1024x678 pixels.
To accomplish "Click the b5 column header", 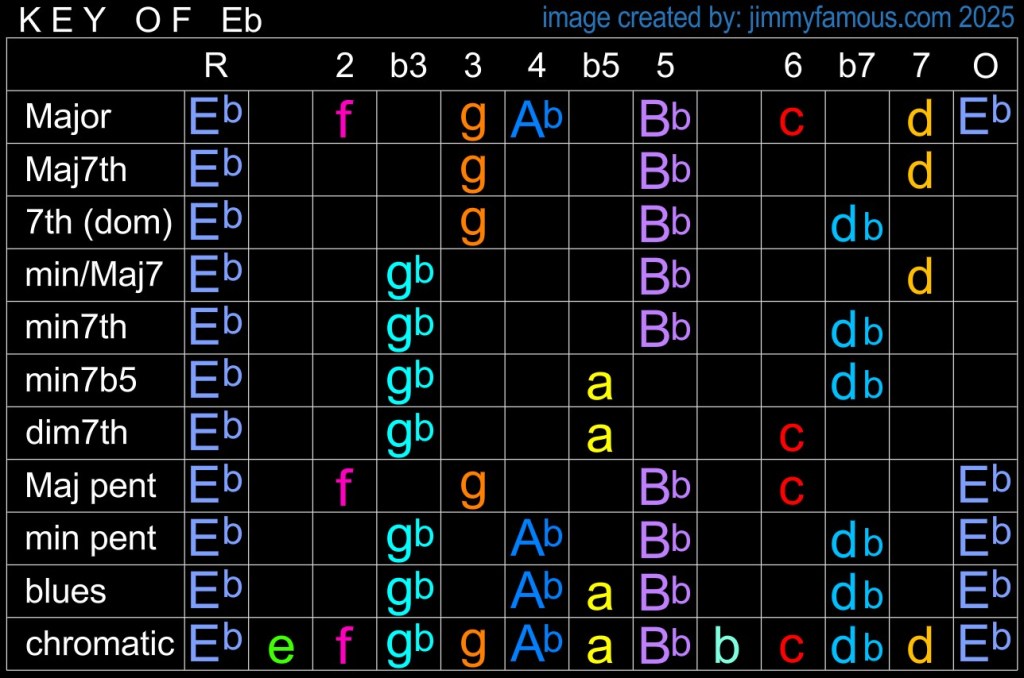I will pos(601,66).
